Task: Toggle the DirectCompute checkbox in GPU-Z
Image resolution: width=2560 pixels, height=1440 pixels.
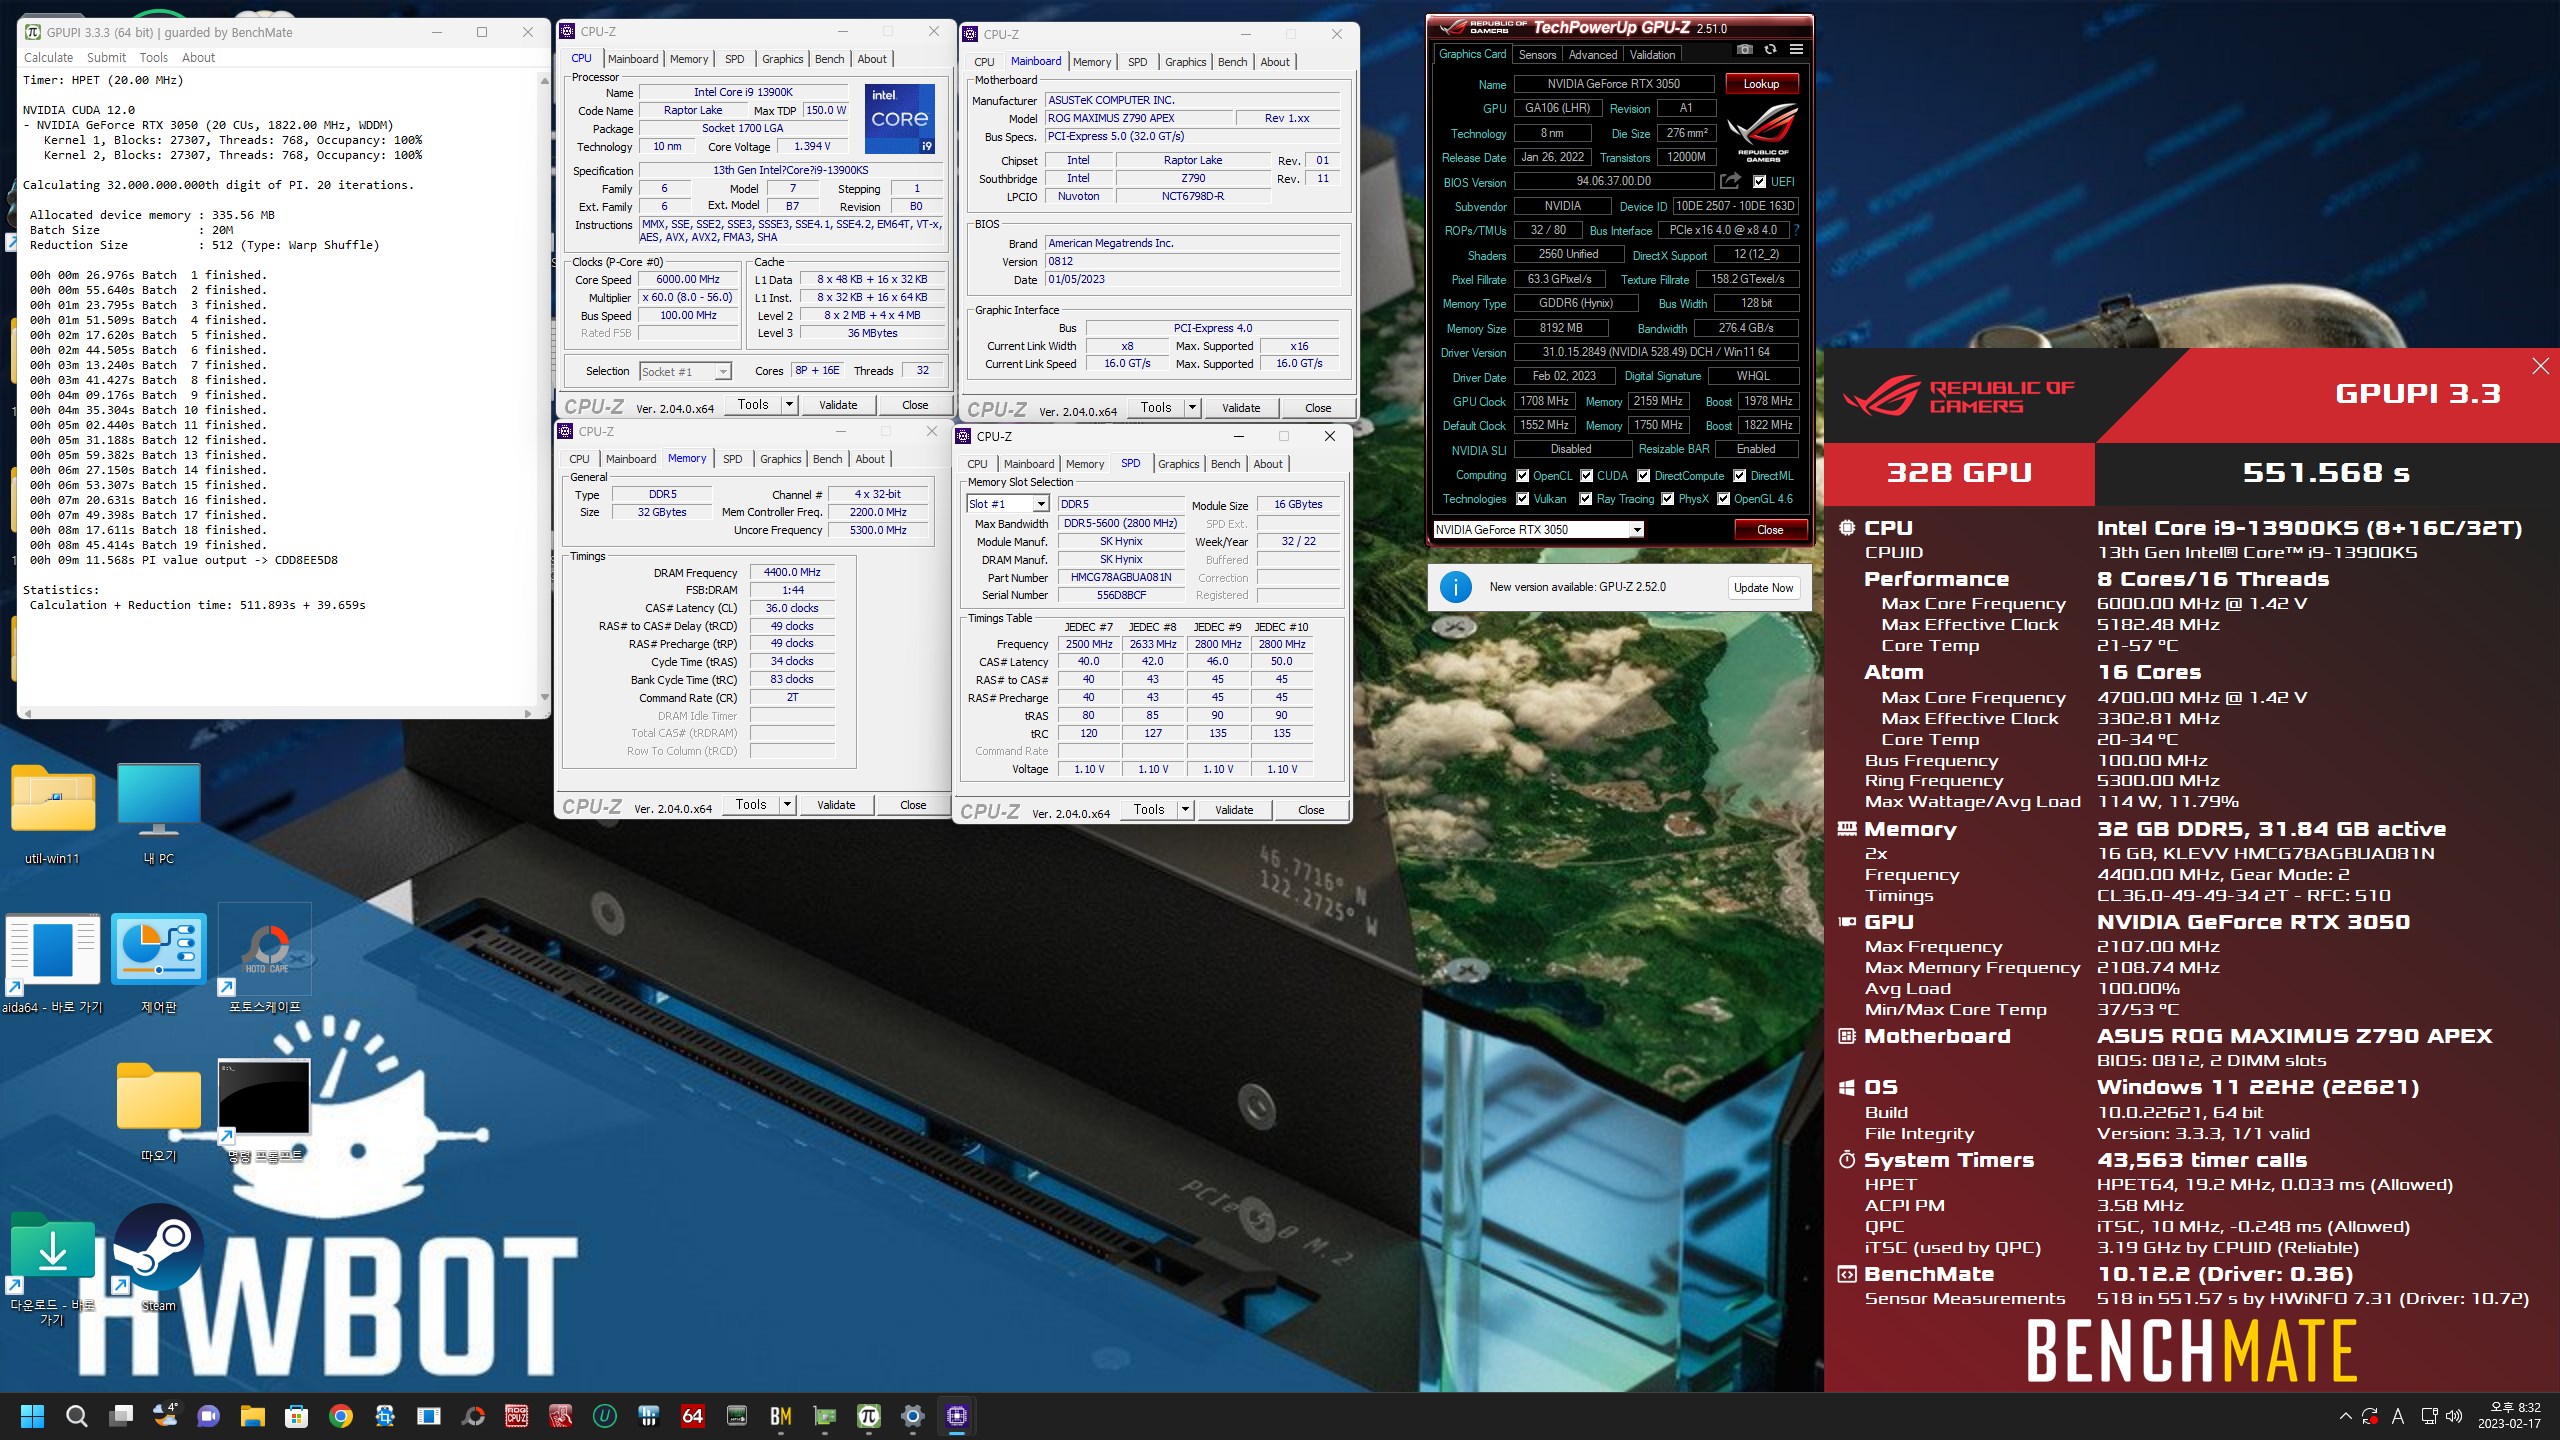Action: (x=1643, y=476)
